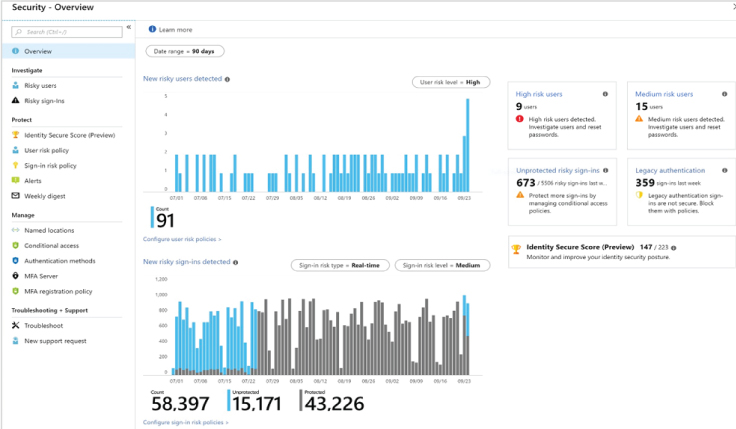736x429 pixels.
Task: Click the Risky users icon in sidebar
Action: point(16,86)
